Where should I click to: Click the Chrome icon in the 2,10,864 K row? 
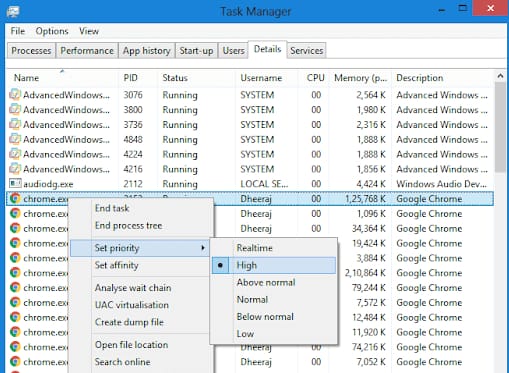[x=15, y=273]
